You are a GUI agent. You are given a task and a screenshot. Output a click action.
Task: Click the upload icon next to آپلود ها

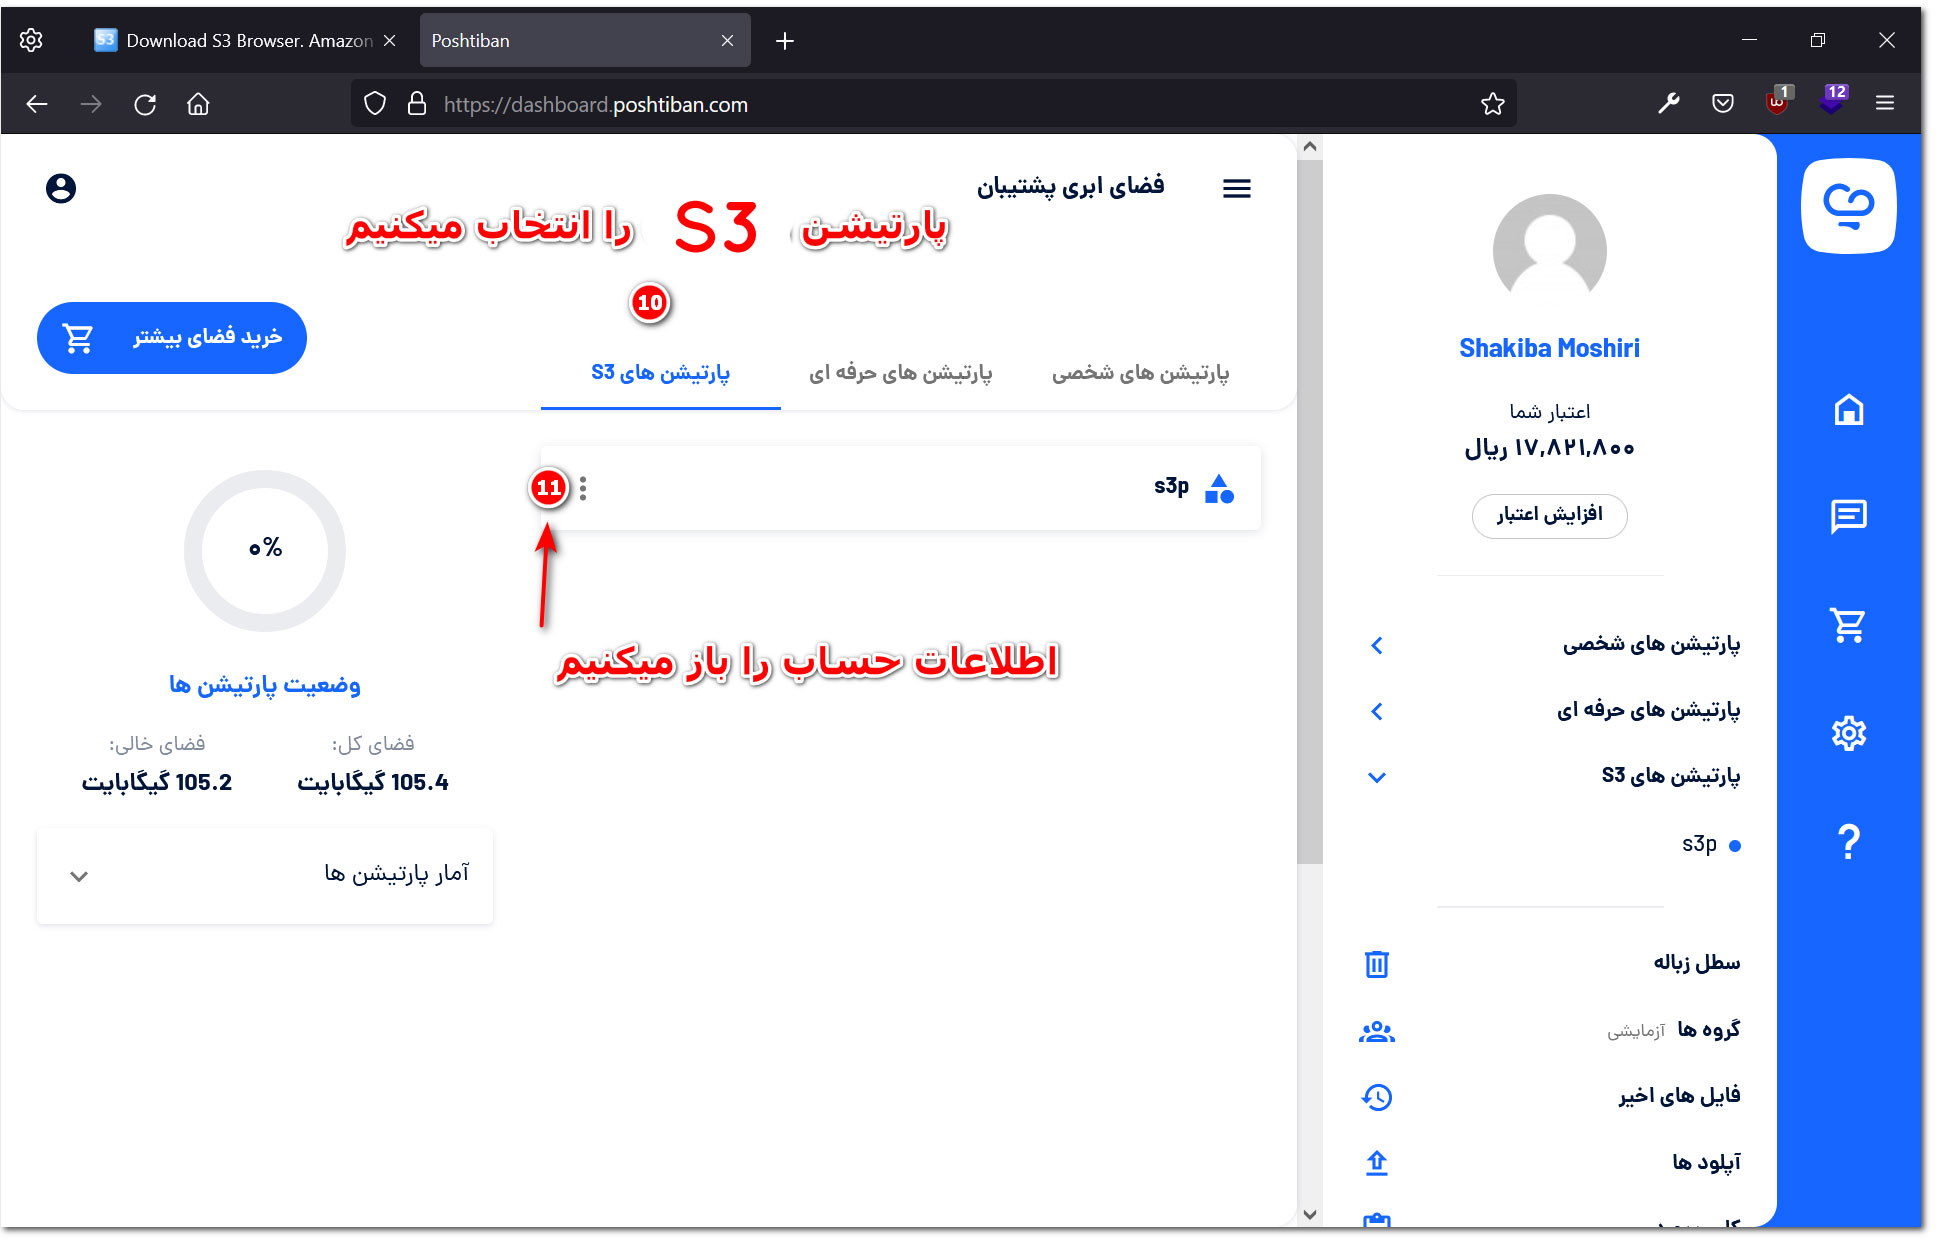[1377, 1162]
